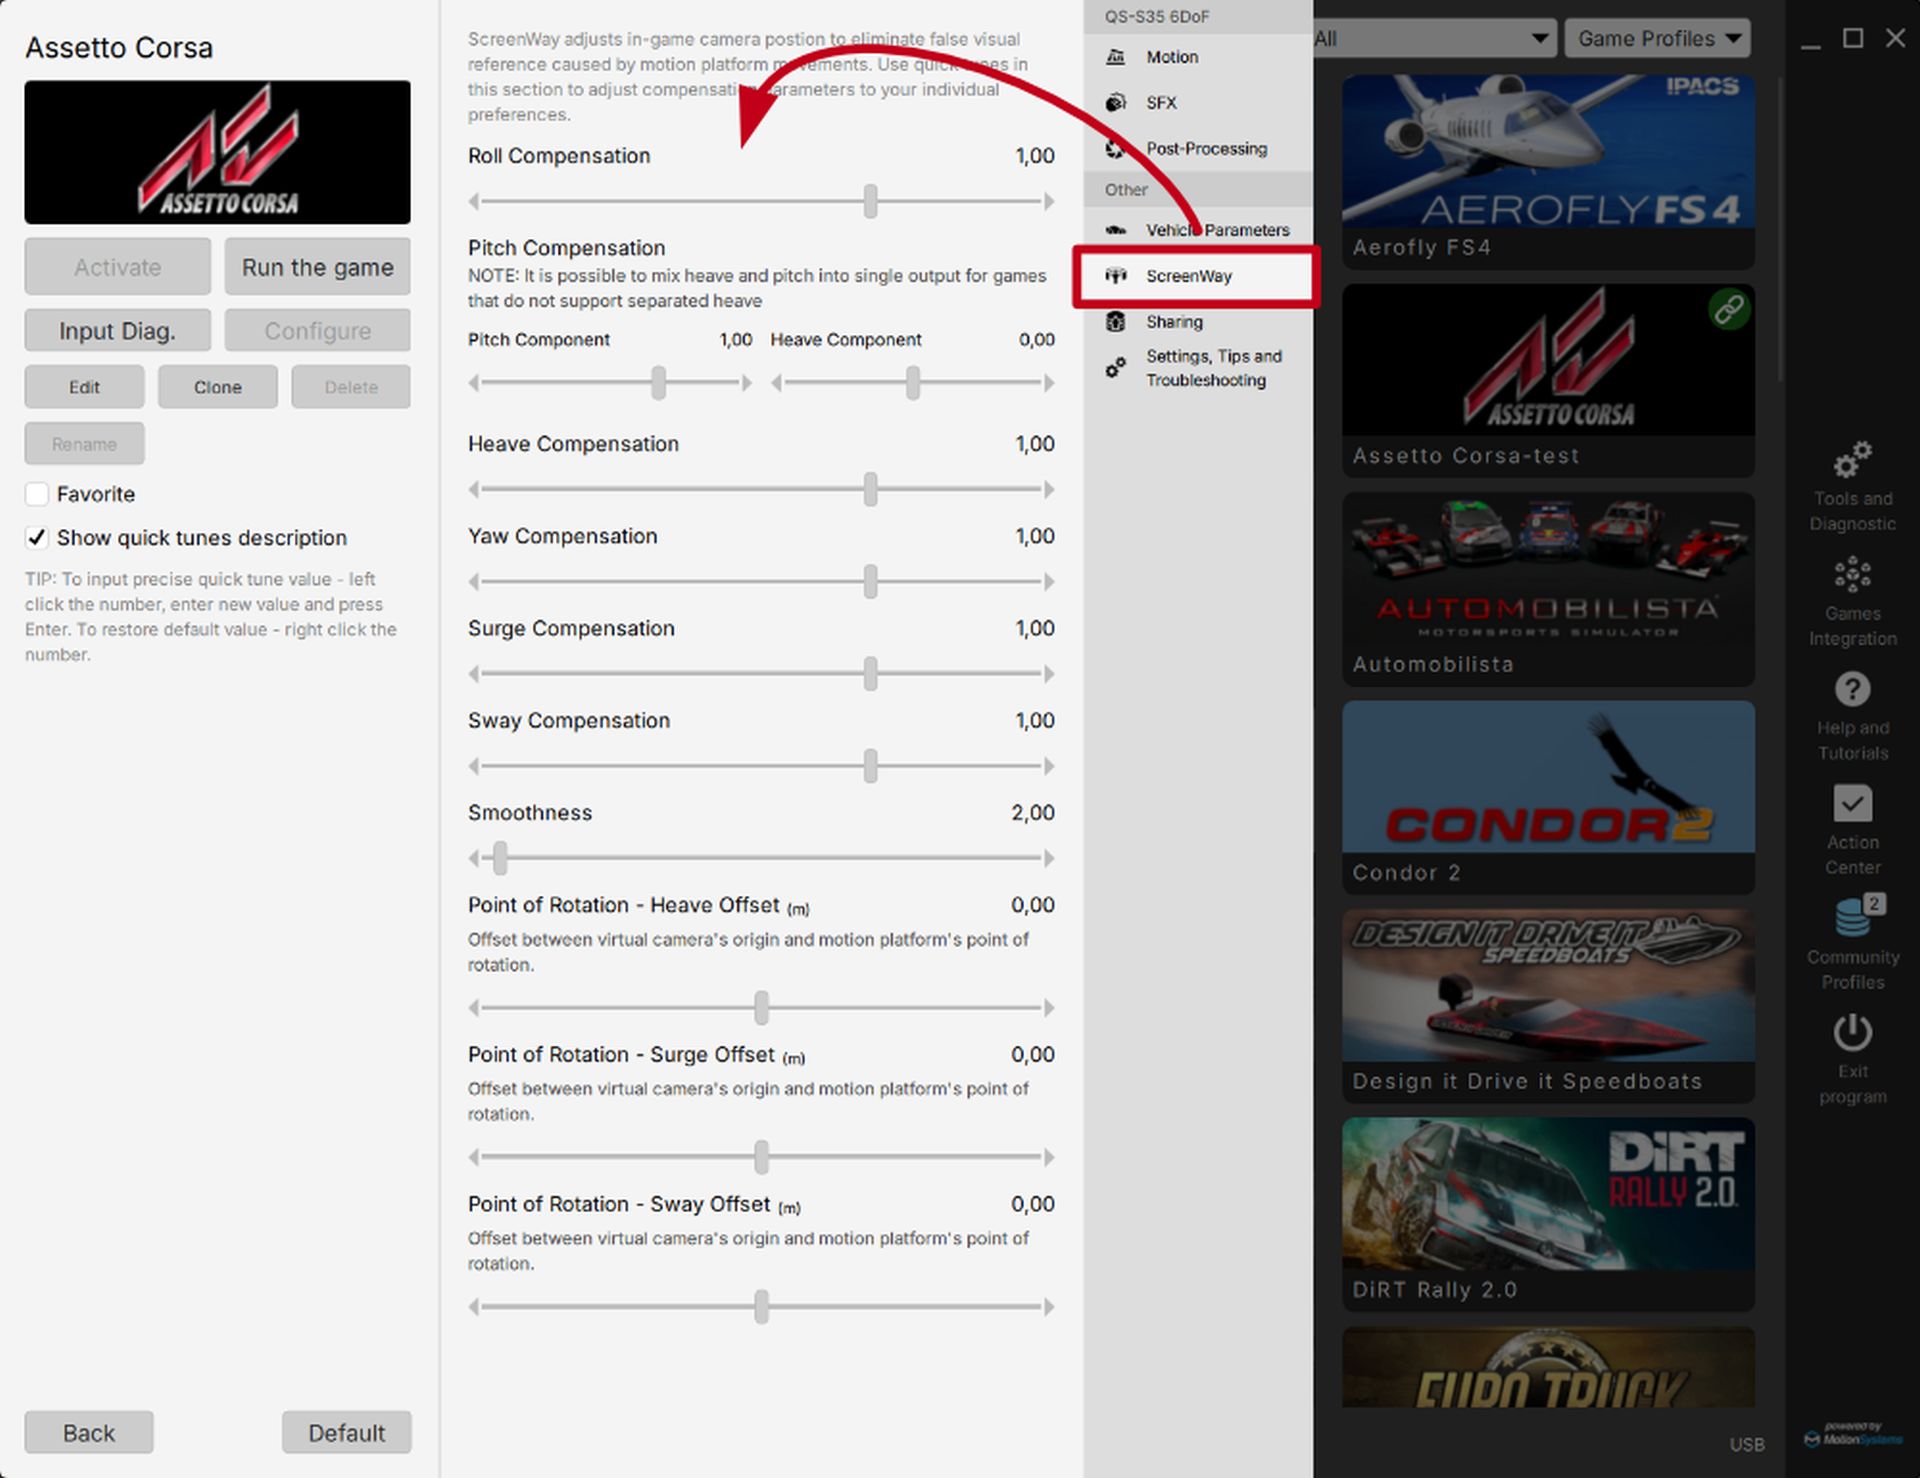Click left arrow of Roll Compensation slider
The image size is (1920, 1478).
coord(474,201)
